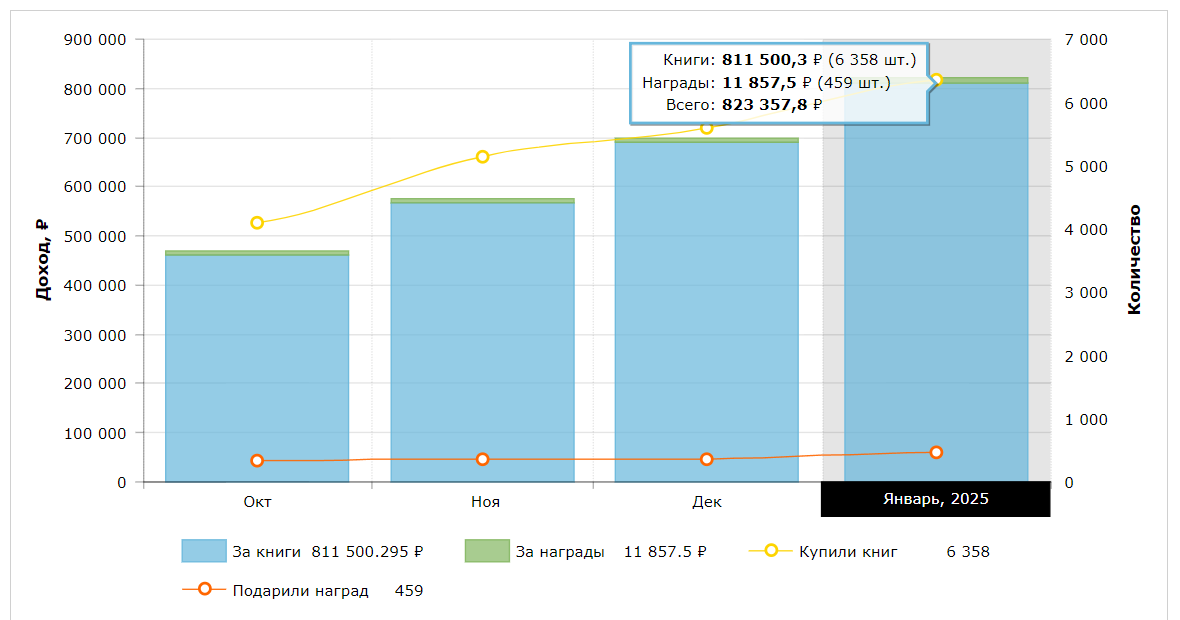The width and height of the screenshot is (1180, 620).
Task: Click the orange line point for January
Action: tap(936, 452)
